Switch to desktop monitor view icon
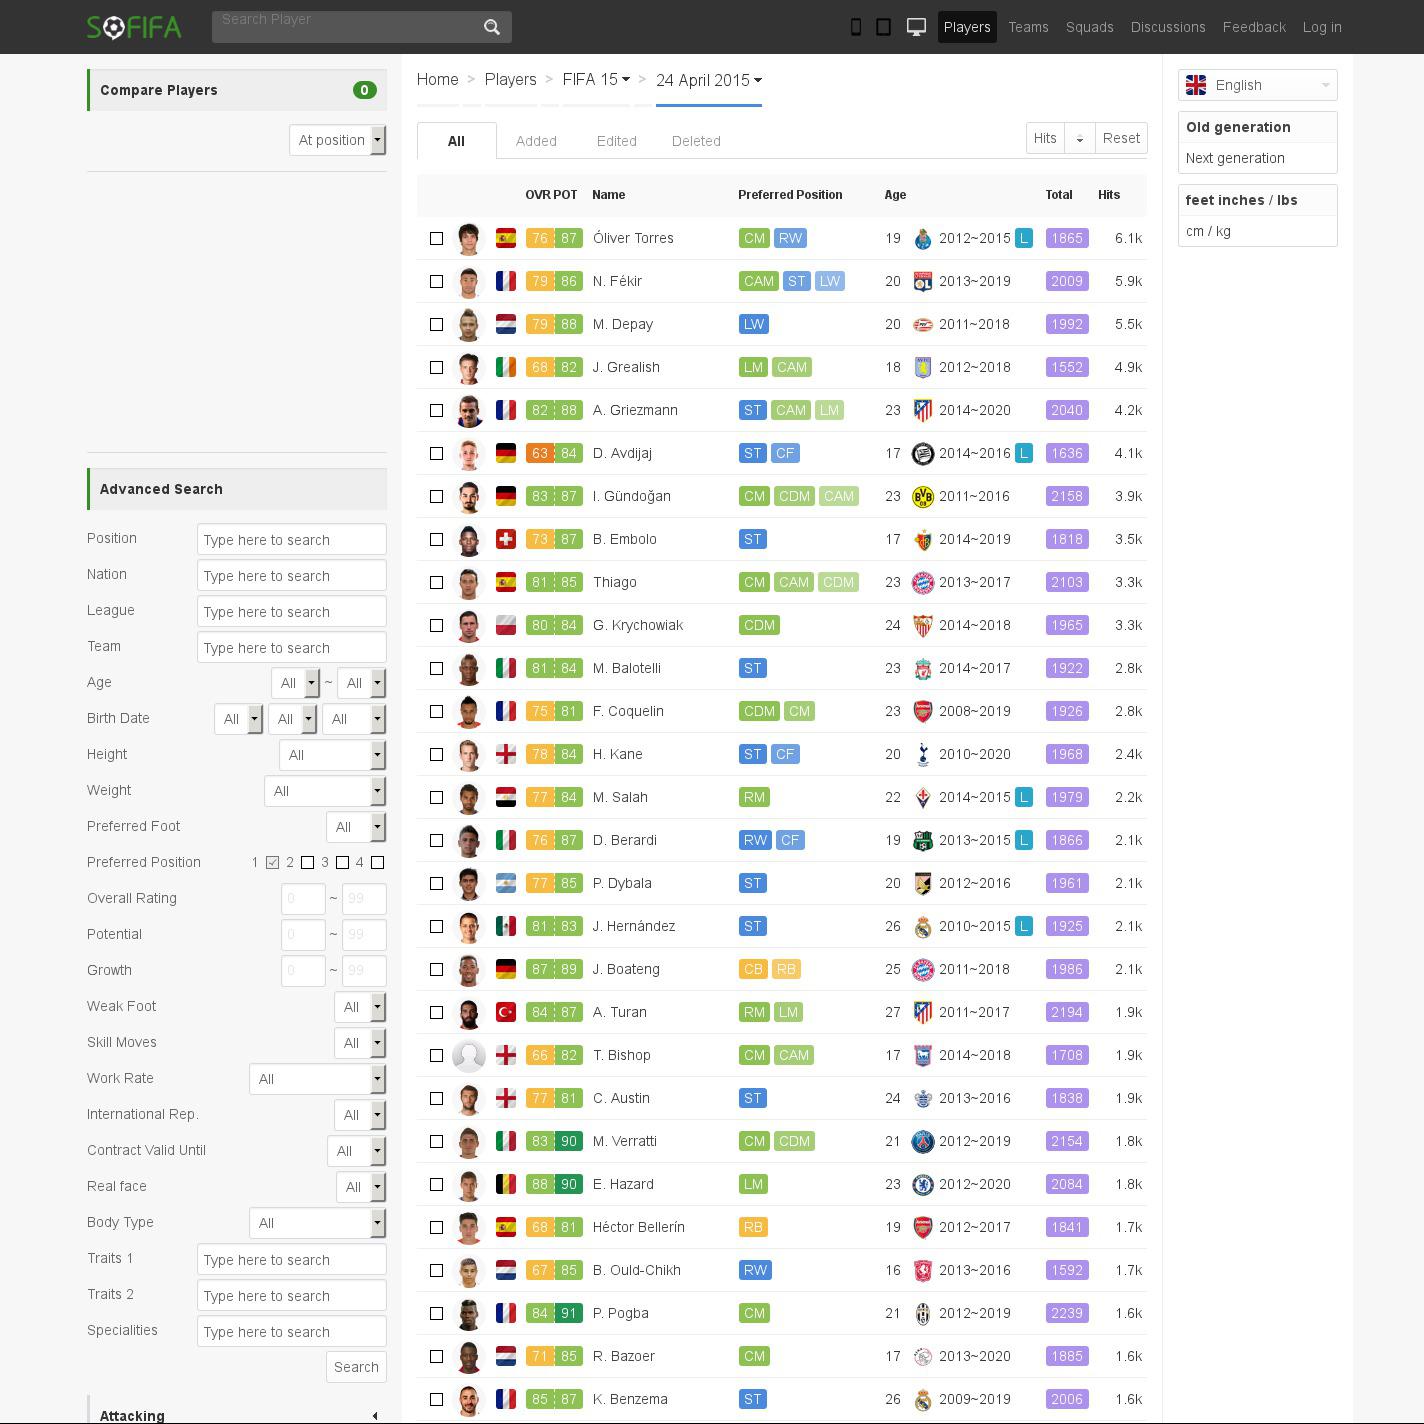 coord(916,27)
